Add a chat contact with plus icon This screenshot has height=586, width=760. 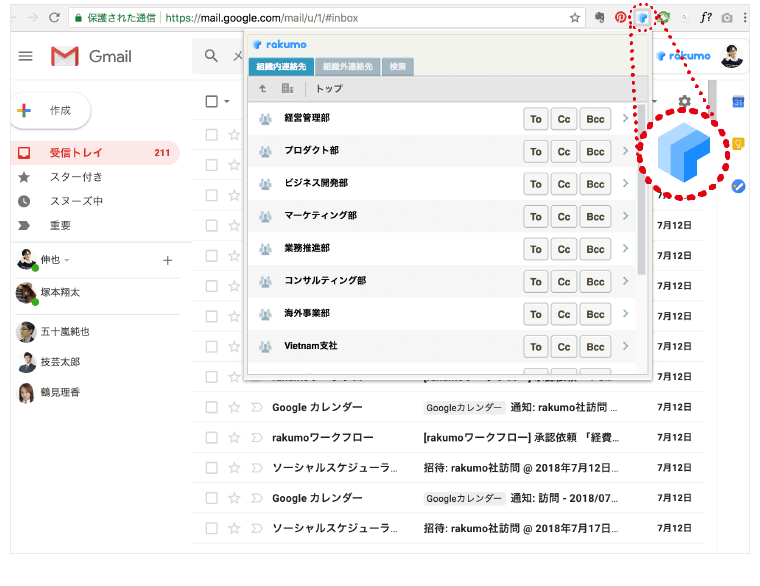(x=168, y=261)
